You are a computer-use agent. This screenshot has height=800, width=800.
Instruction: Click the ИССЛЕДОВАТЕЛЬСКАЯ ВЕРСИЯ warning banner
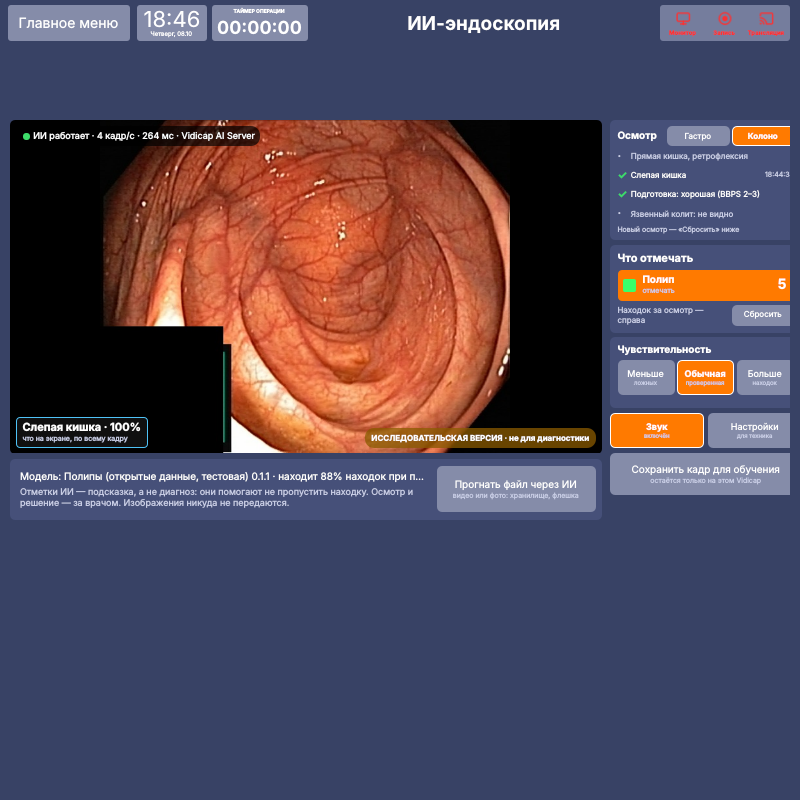tap(480, 438)
